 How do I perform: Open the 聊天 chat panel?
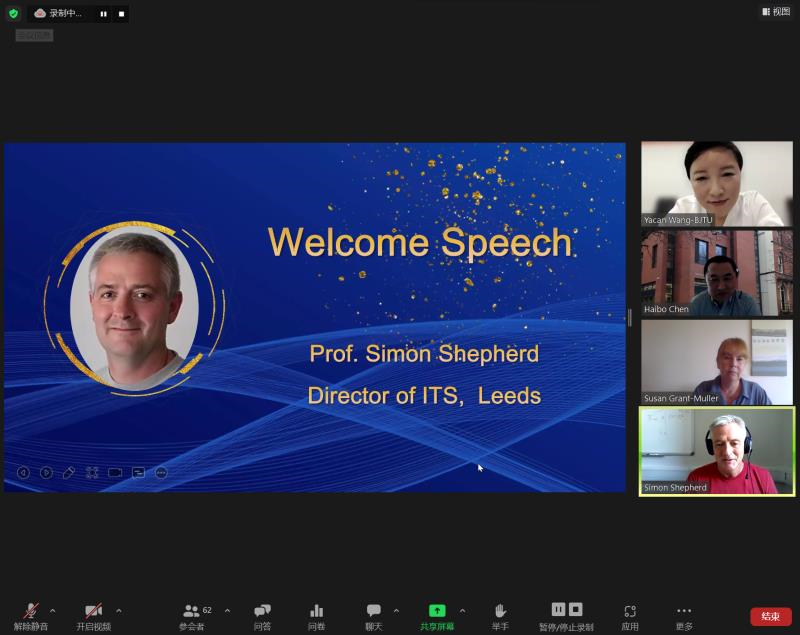(x=373, y=616)
